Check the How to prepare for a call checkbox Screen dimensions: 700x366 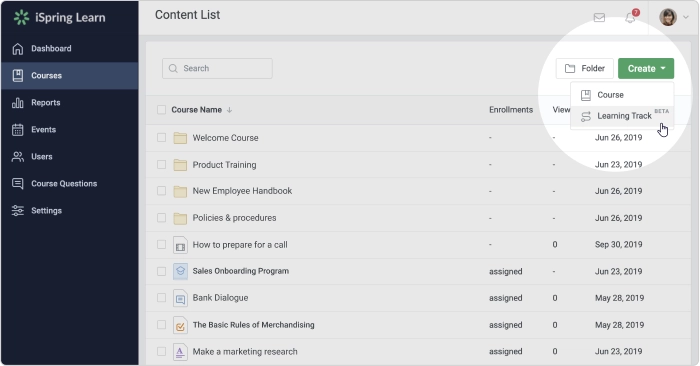tap(161, 245)
